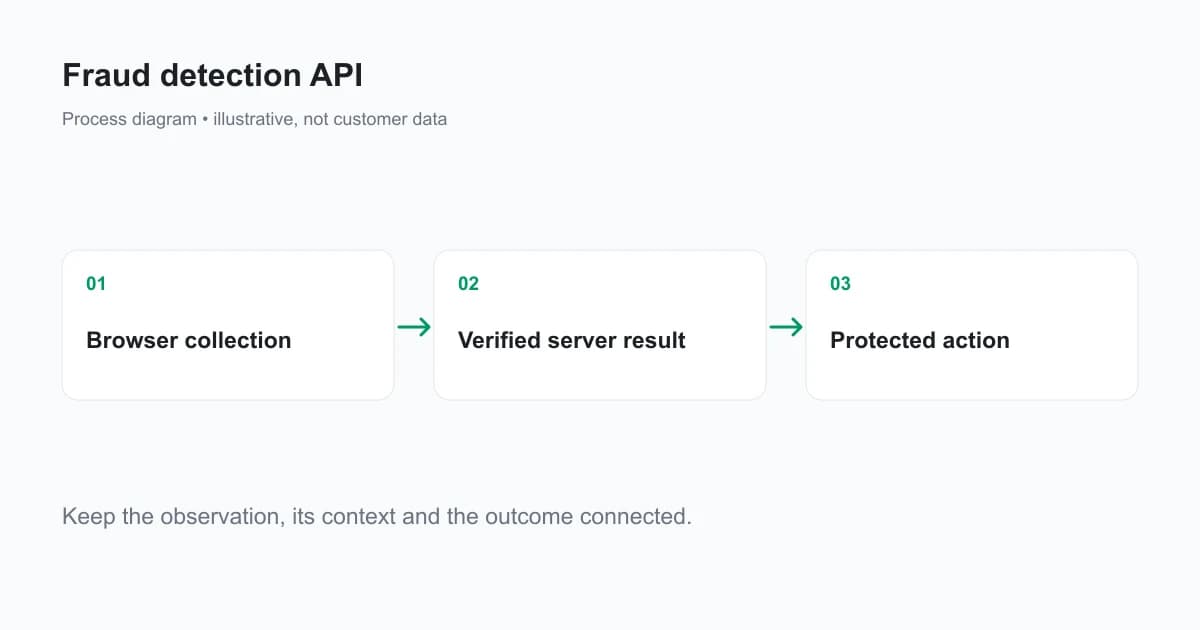Click the 'Keep the observation' footer sentence
The image size is (1200, 630).
coord(377,517)
